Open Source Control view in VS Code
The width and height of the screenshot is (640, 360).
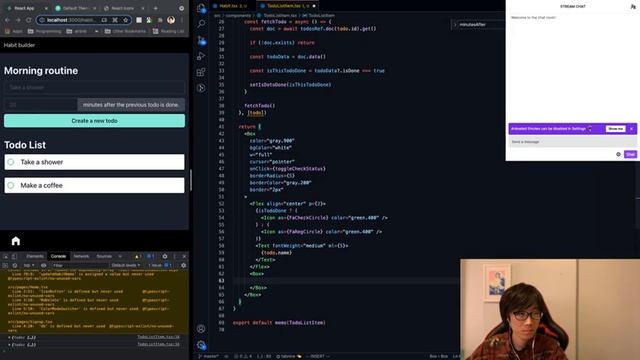[x=201, y=40]
